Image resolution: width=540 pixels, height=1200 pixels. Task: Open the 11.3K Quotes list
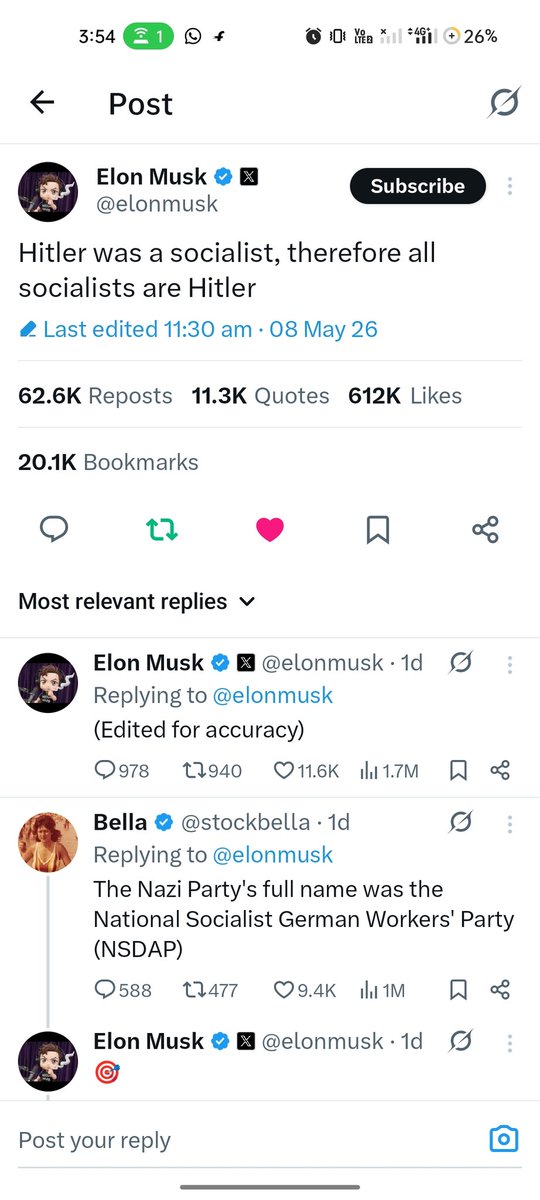260,396
